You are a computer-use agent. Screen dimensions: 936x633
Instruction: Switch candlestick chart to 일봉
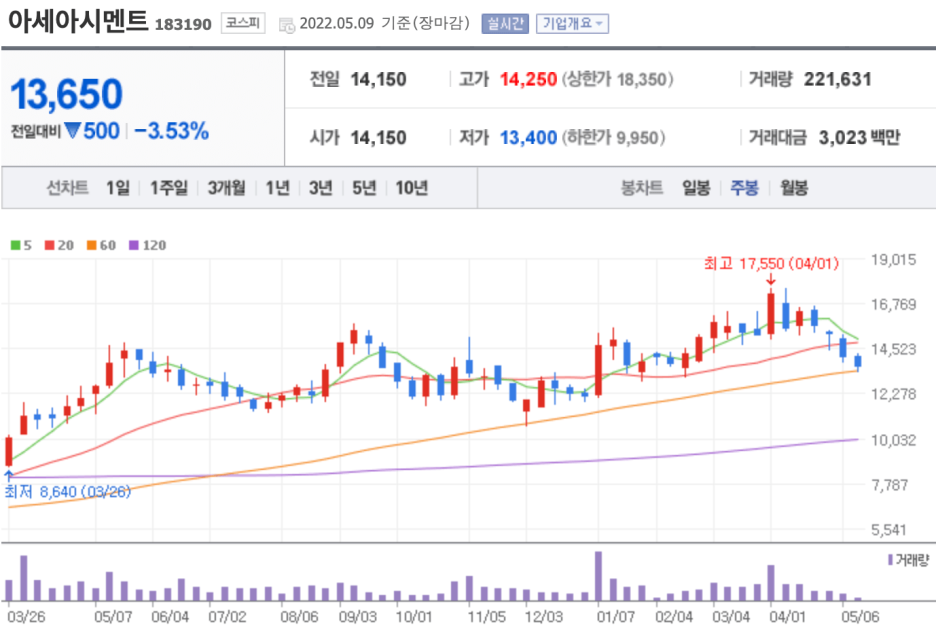click(696, 188)
